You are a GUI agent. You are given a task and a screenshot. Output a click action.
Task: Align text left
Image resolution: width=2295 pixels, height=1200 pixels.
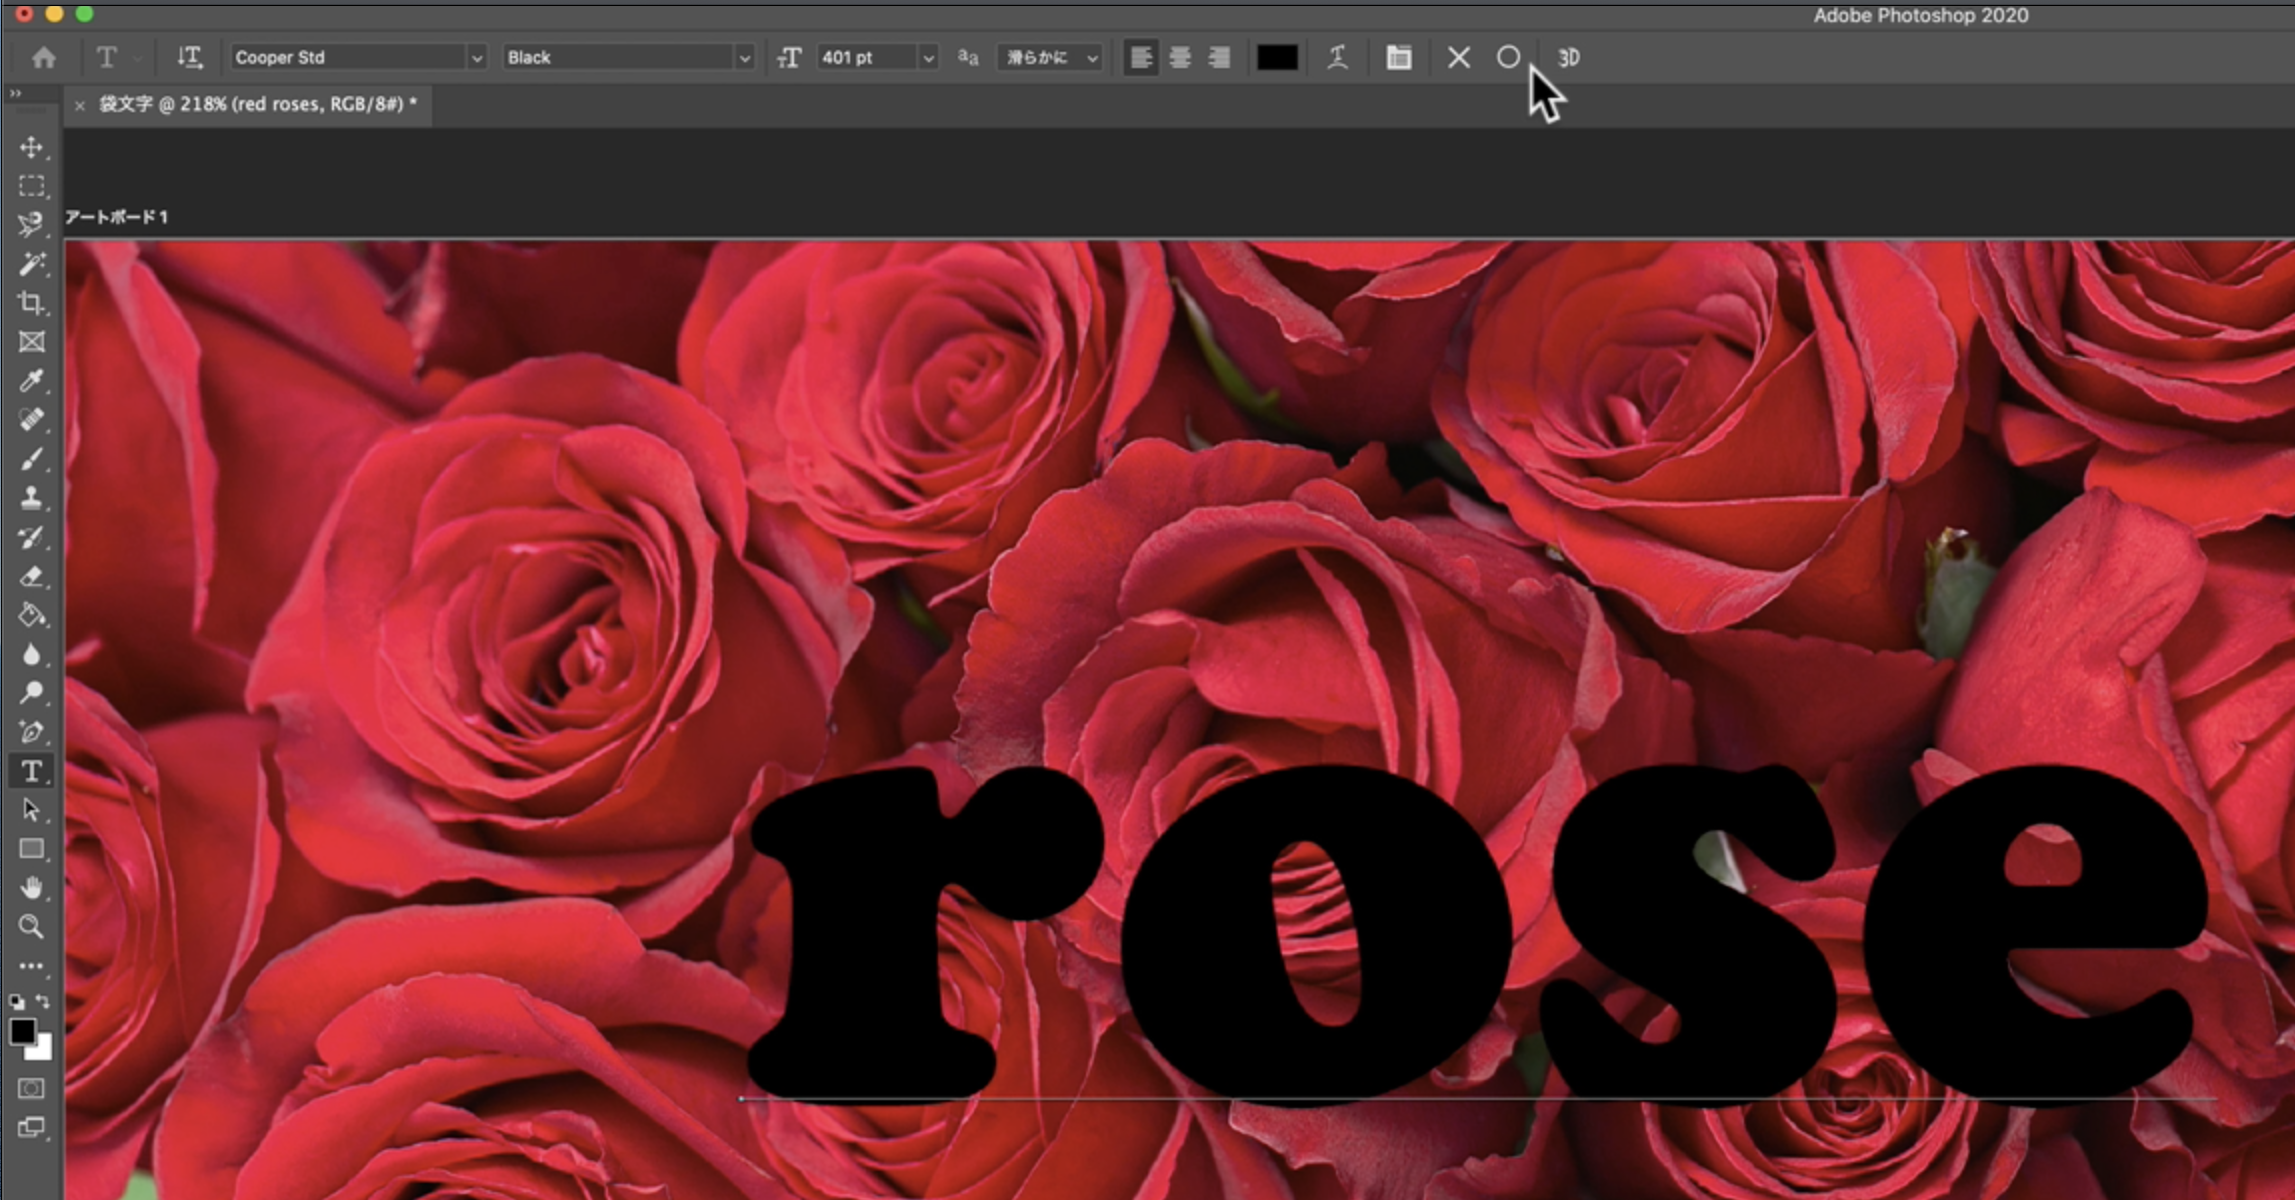(x=1140, y=57)
